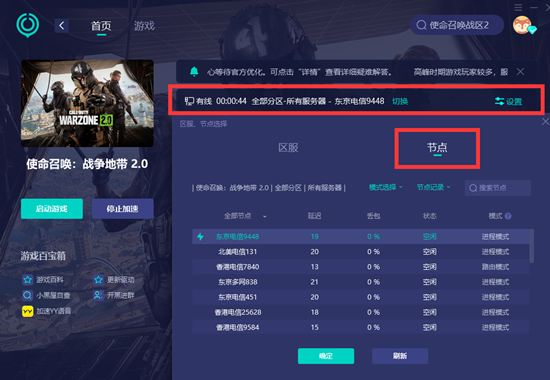This screenshot has width=550, height=380.
Task: Click latency value 13
Action: (x=315, y=267)
